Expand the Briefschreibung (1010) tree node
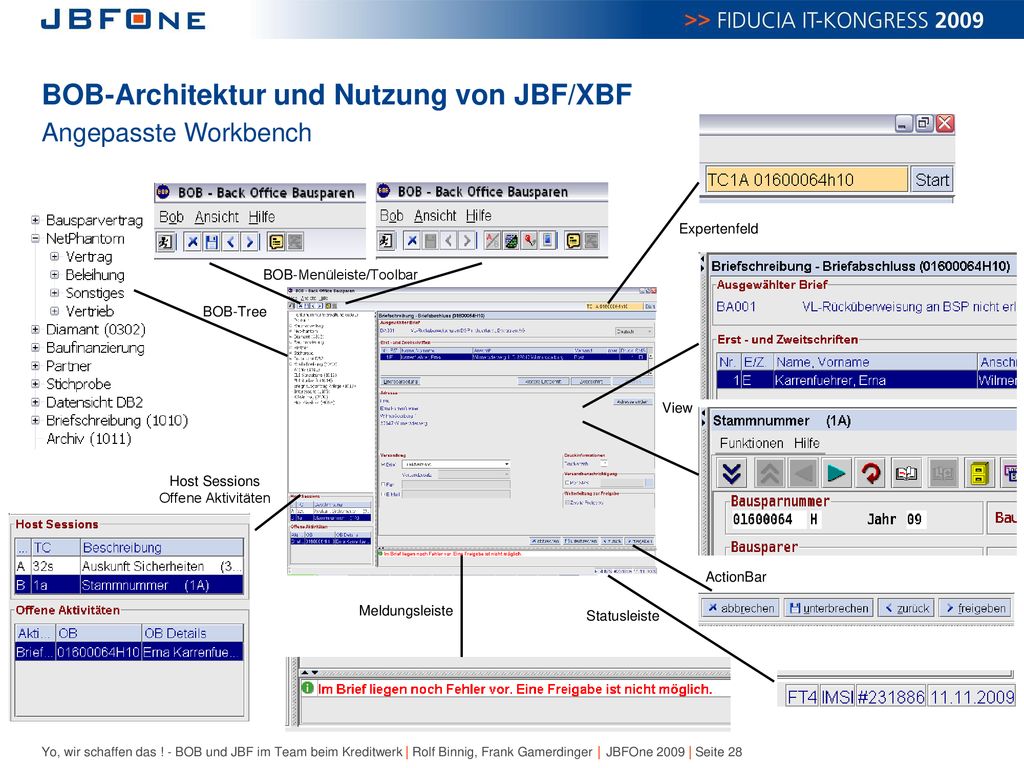 (x=35, y=421)
